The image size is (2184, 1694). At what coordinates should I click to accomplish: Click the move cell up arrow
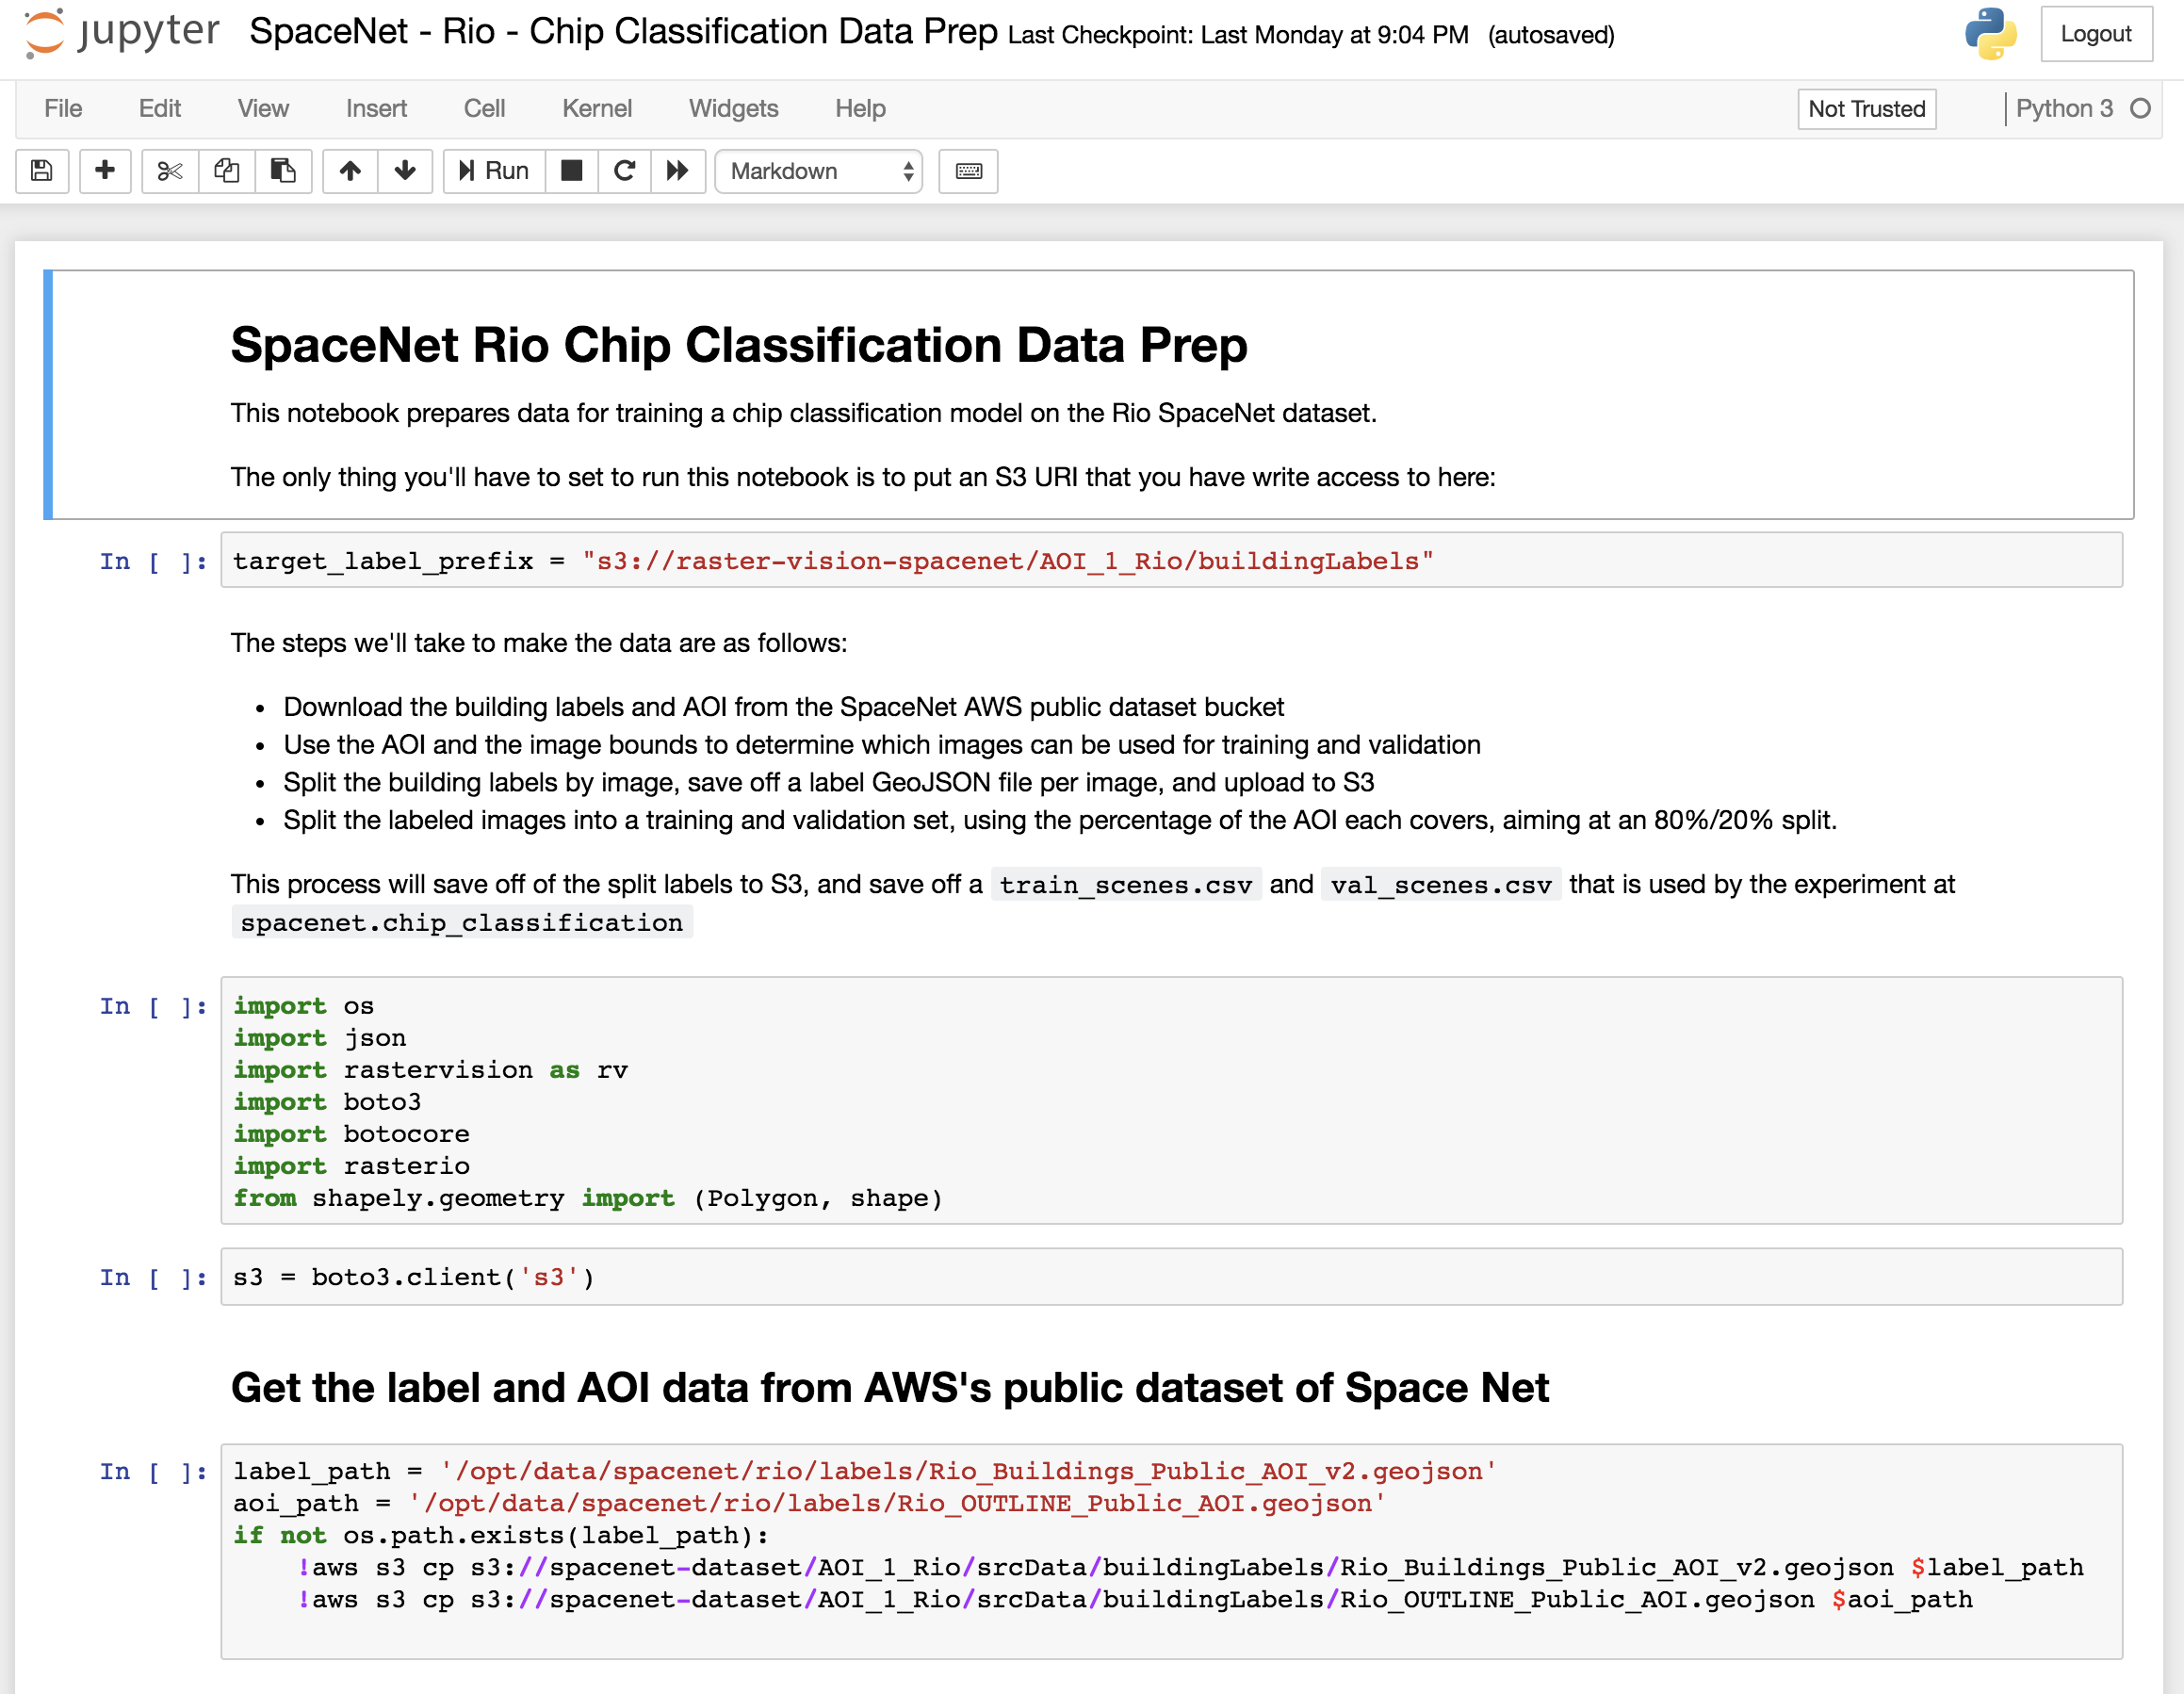click(350, 171)
